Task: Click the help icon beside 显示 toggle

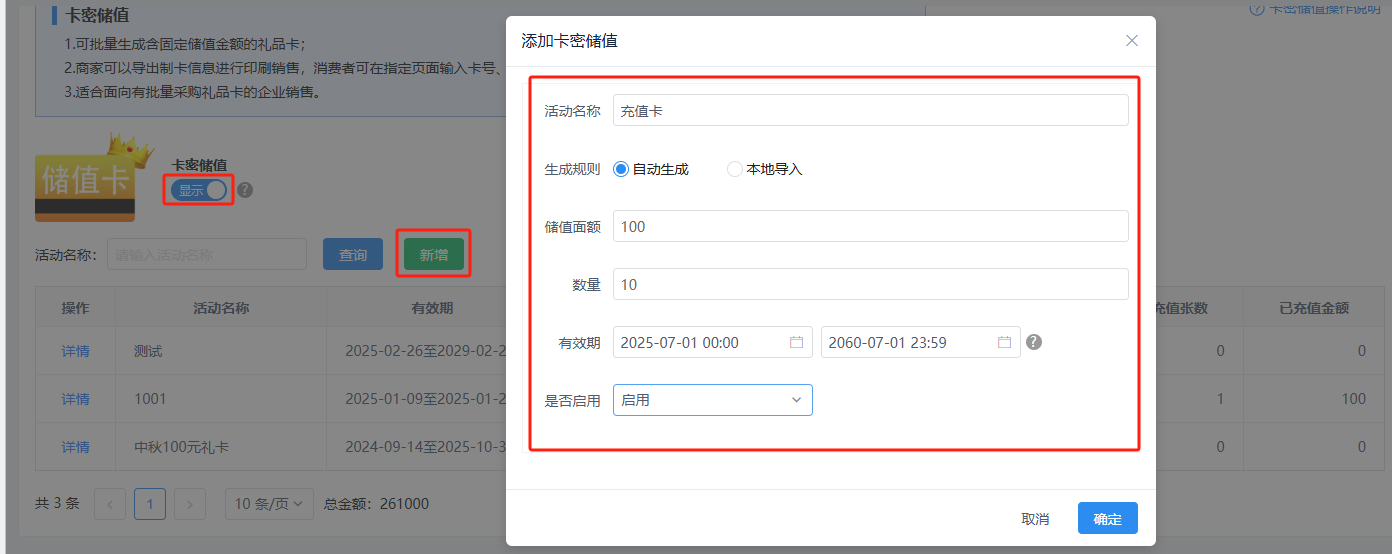Action: (x=245, y=190)
